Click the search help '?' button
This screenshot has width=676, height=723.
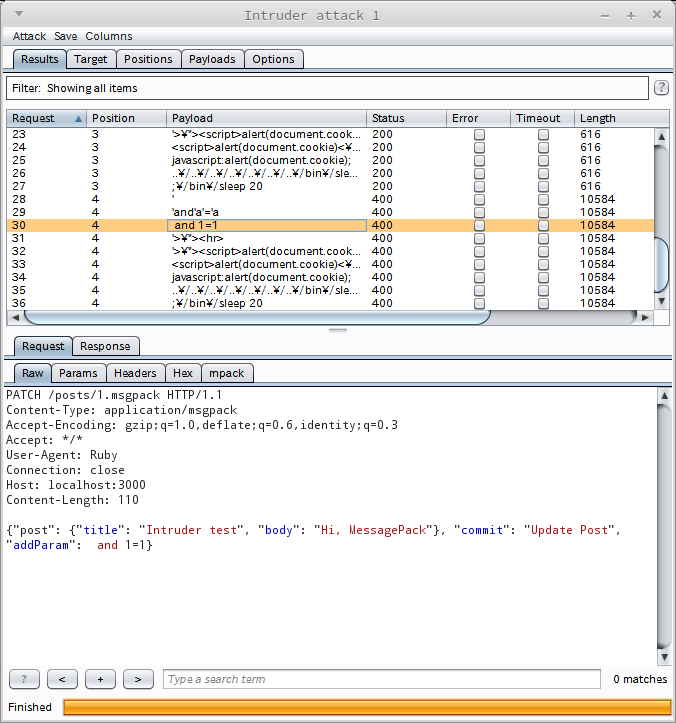point(24,679)
